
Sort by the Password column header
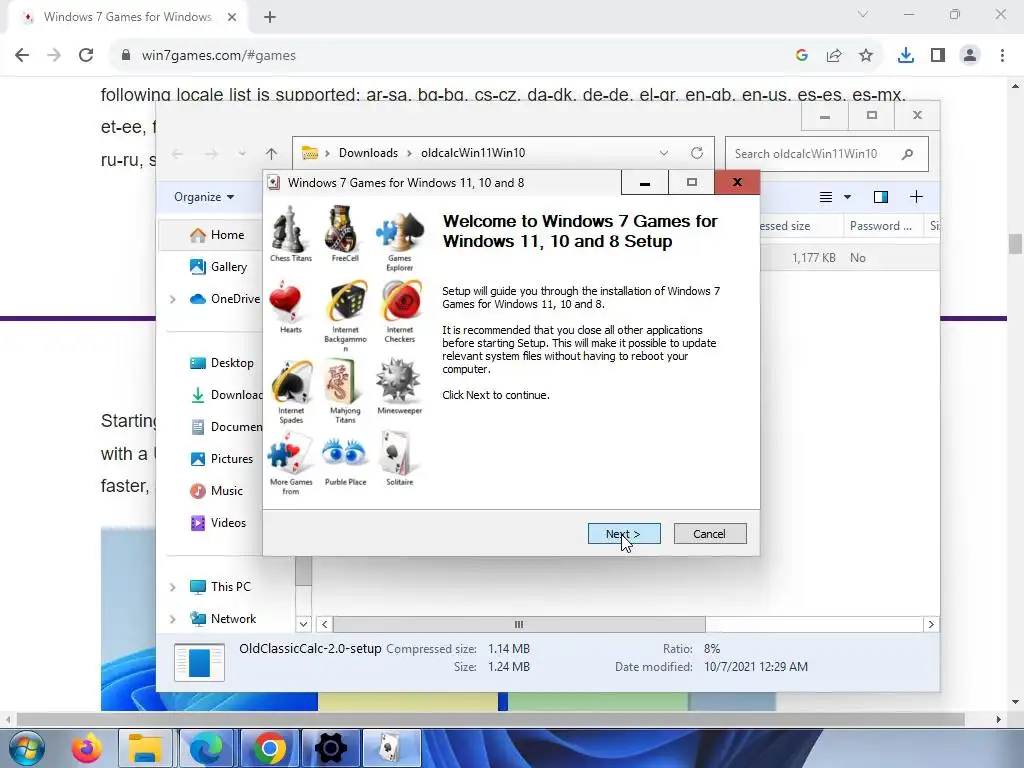tap(881, 226)
